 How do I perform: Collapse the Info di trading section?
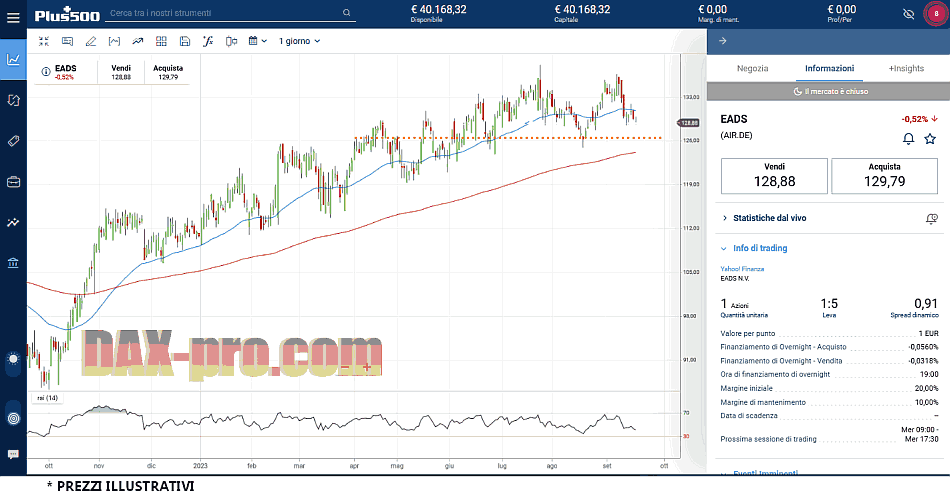(x=760, y=248)
